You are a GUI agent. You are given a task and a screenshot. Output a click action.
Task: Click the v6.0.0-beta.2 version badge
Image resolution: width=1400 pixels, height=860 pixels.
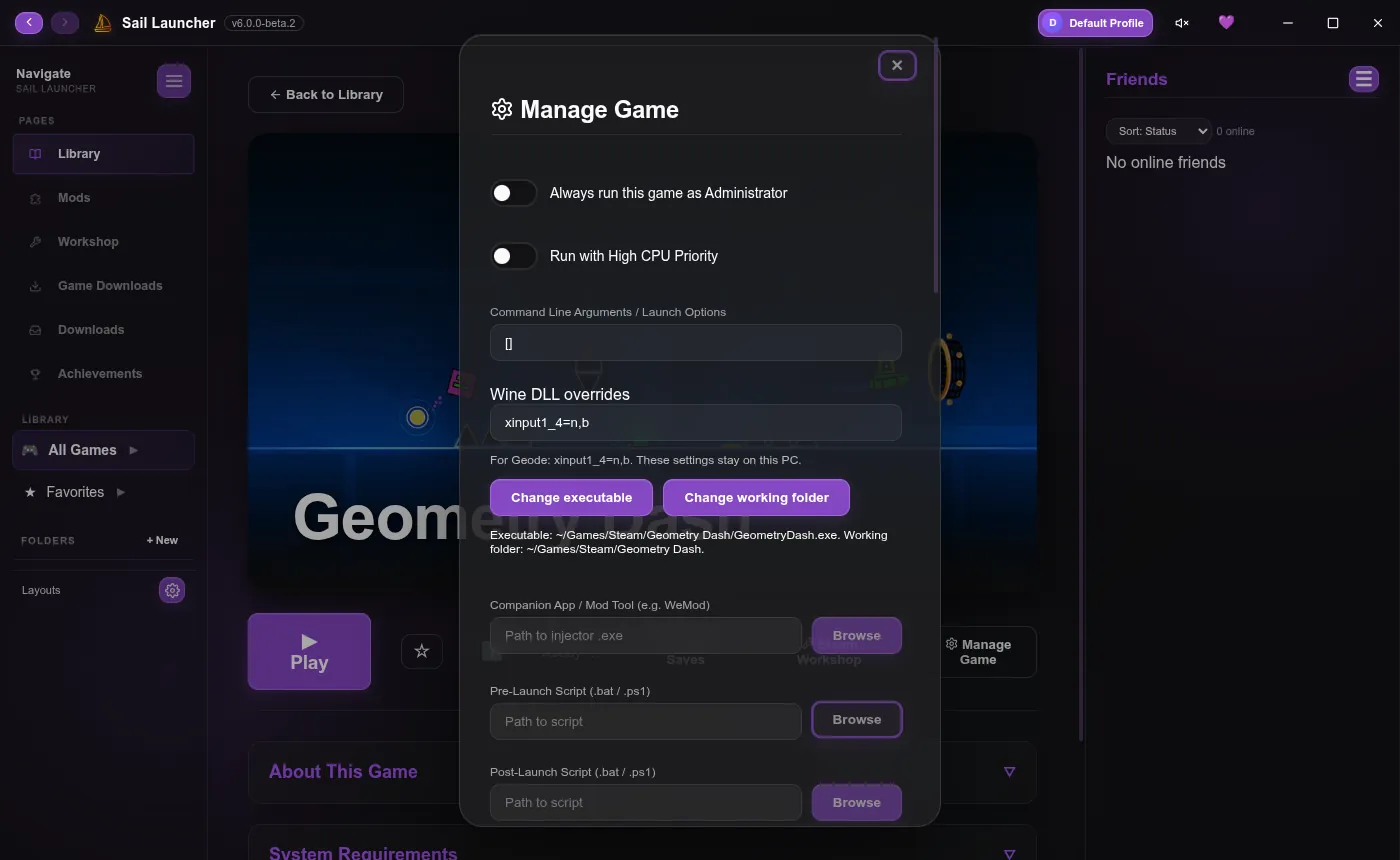(264, 23)
